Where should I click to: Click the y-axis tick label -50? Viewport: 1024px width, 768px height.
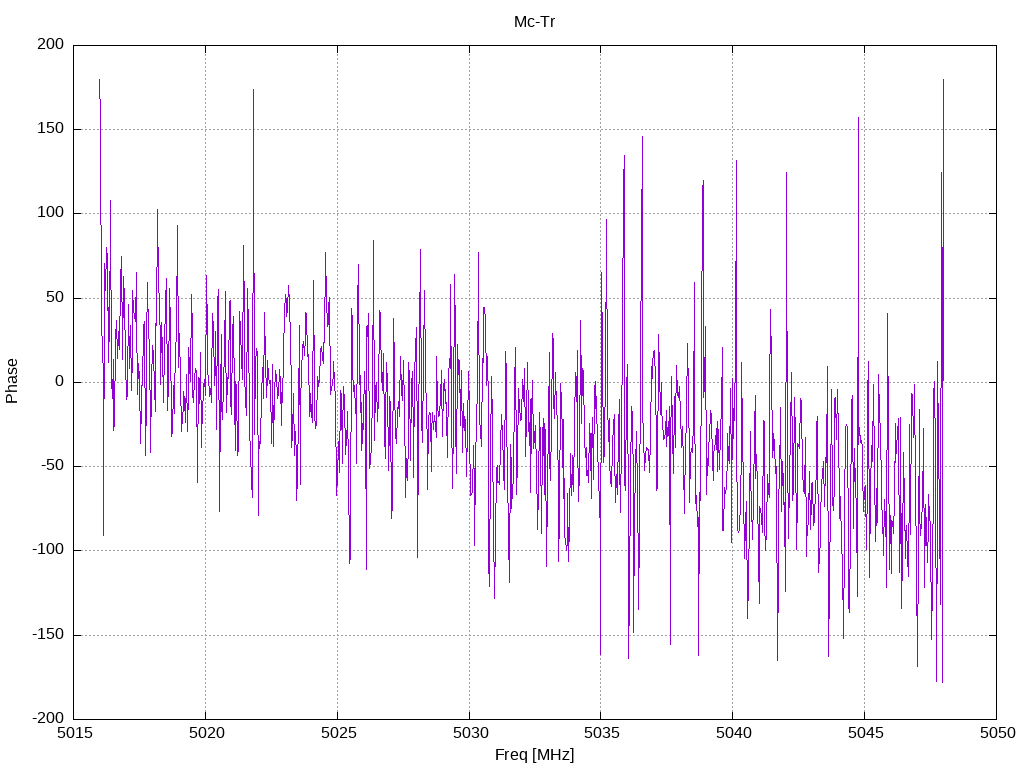coord(53,466)
